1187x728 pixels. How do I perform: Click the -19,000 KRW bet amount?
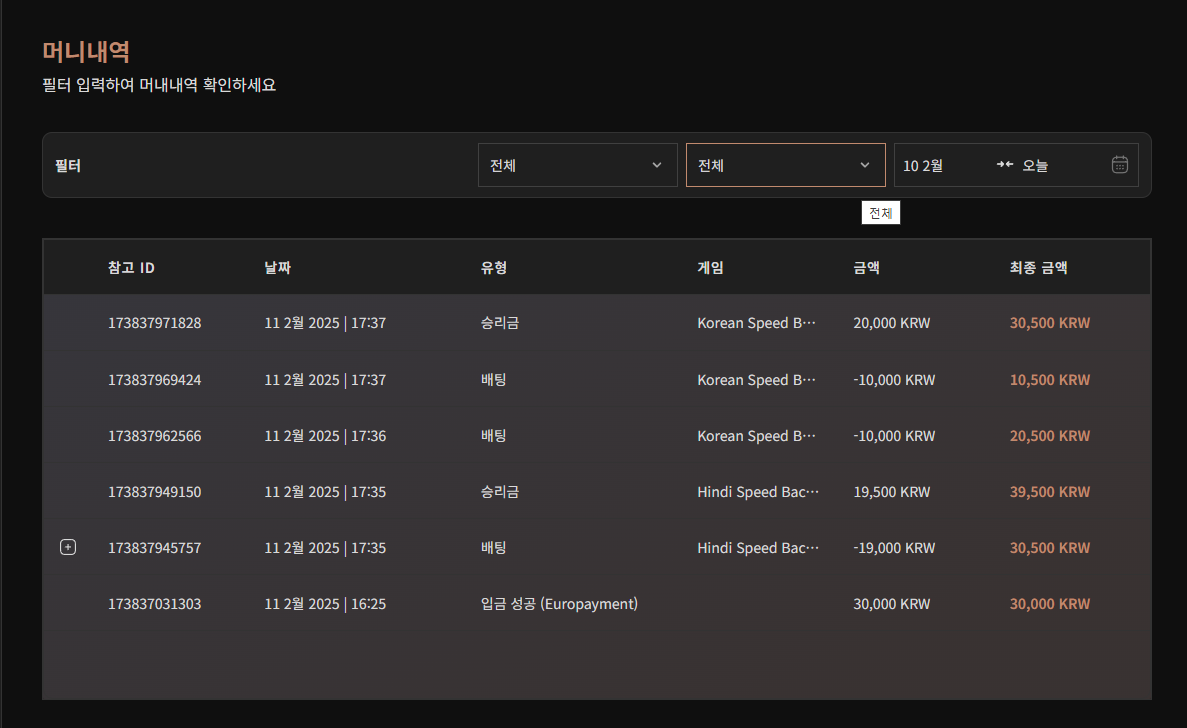click(x=894, y=548)
